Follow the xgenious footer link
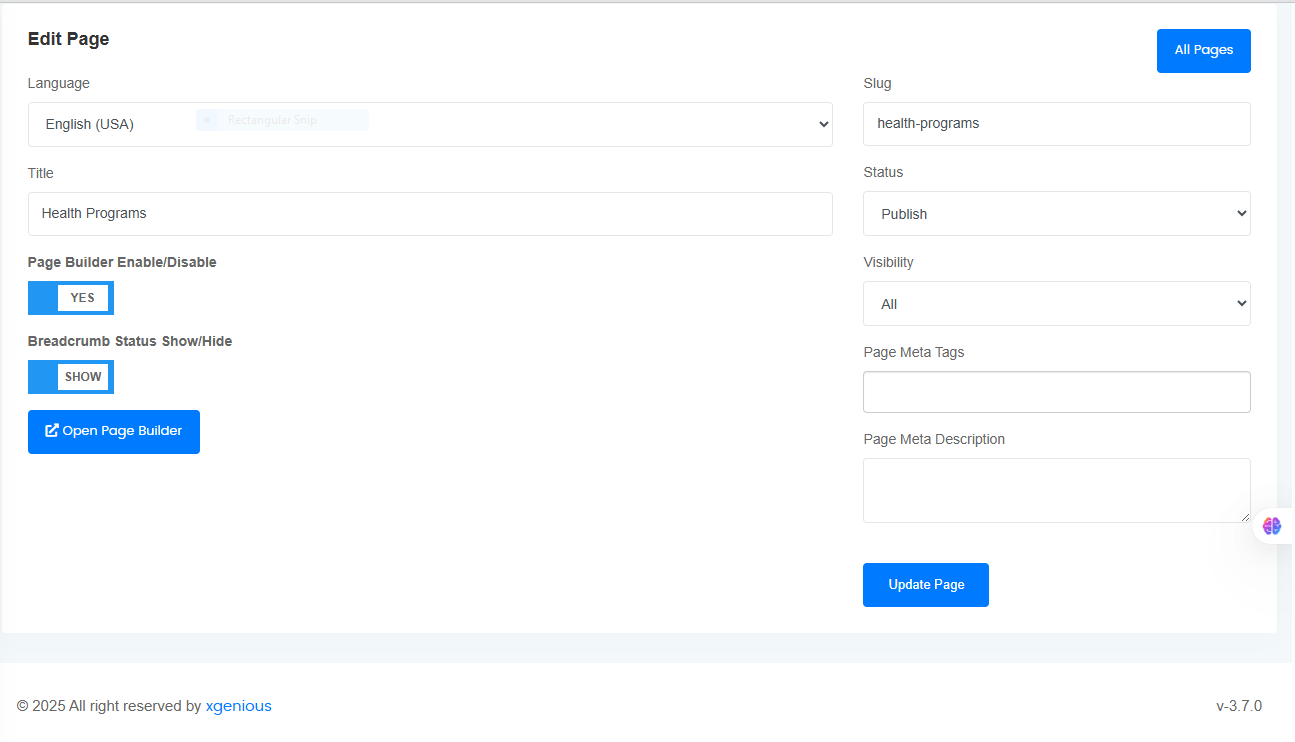The image size is (1295, 742). click(238, 706)
